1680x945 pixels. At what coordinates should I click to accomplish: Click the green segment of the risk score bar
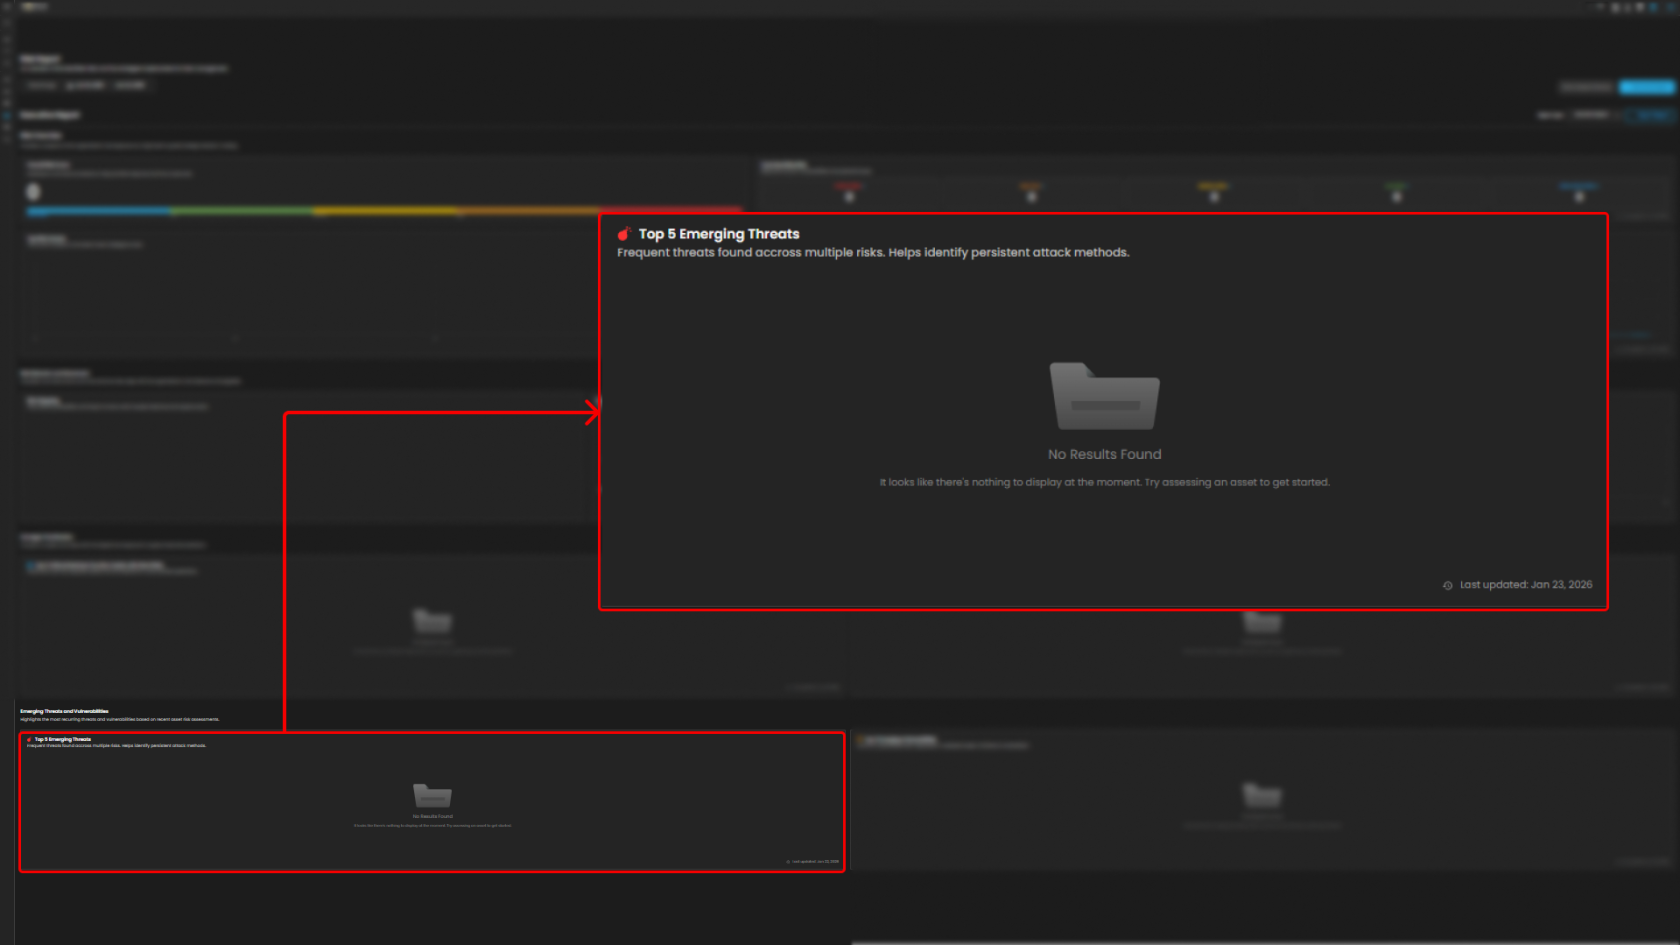pyautogui.click(x=242, y=211)
